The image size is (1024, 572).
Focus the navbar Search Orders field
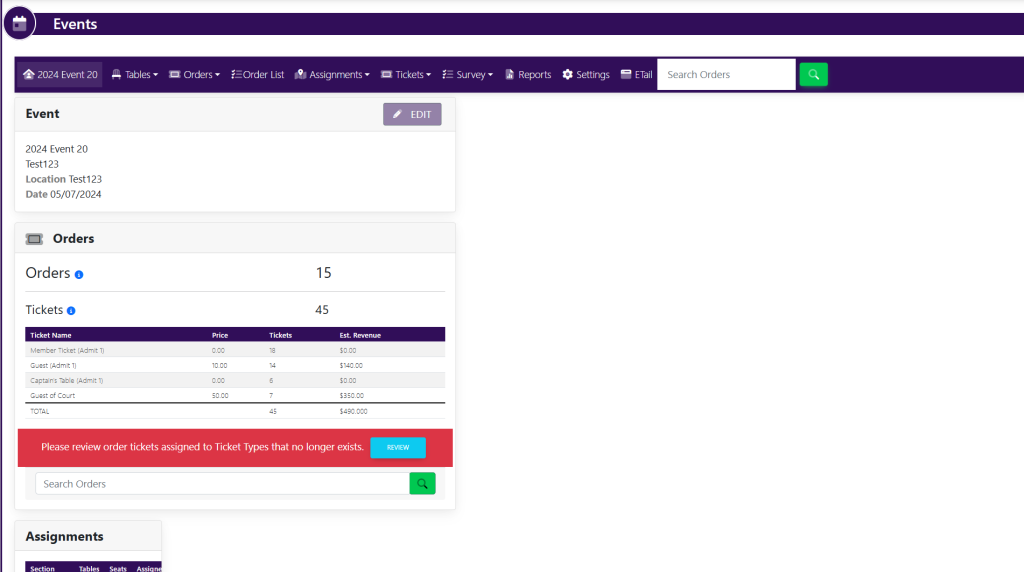coord(726,75)
